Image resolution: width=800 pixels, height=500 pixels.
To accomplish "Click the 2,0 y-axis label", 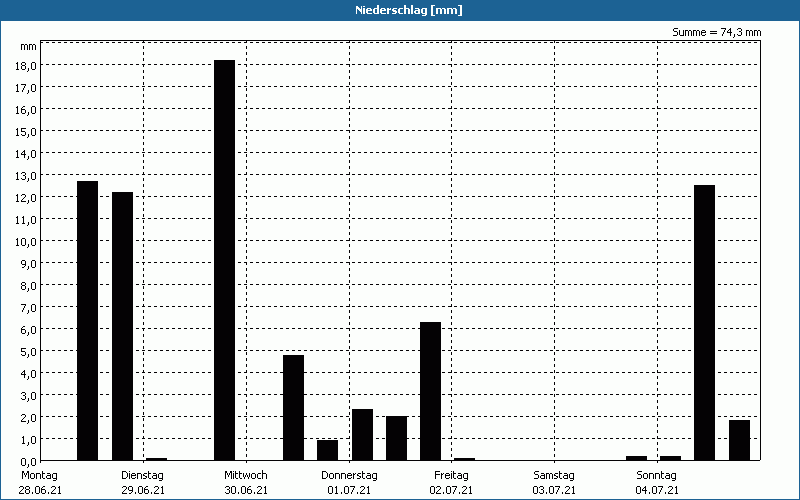I will (29, 417).
